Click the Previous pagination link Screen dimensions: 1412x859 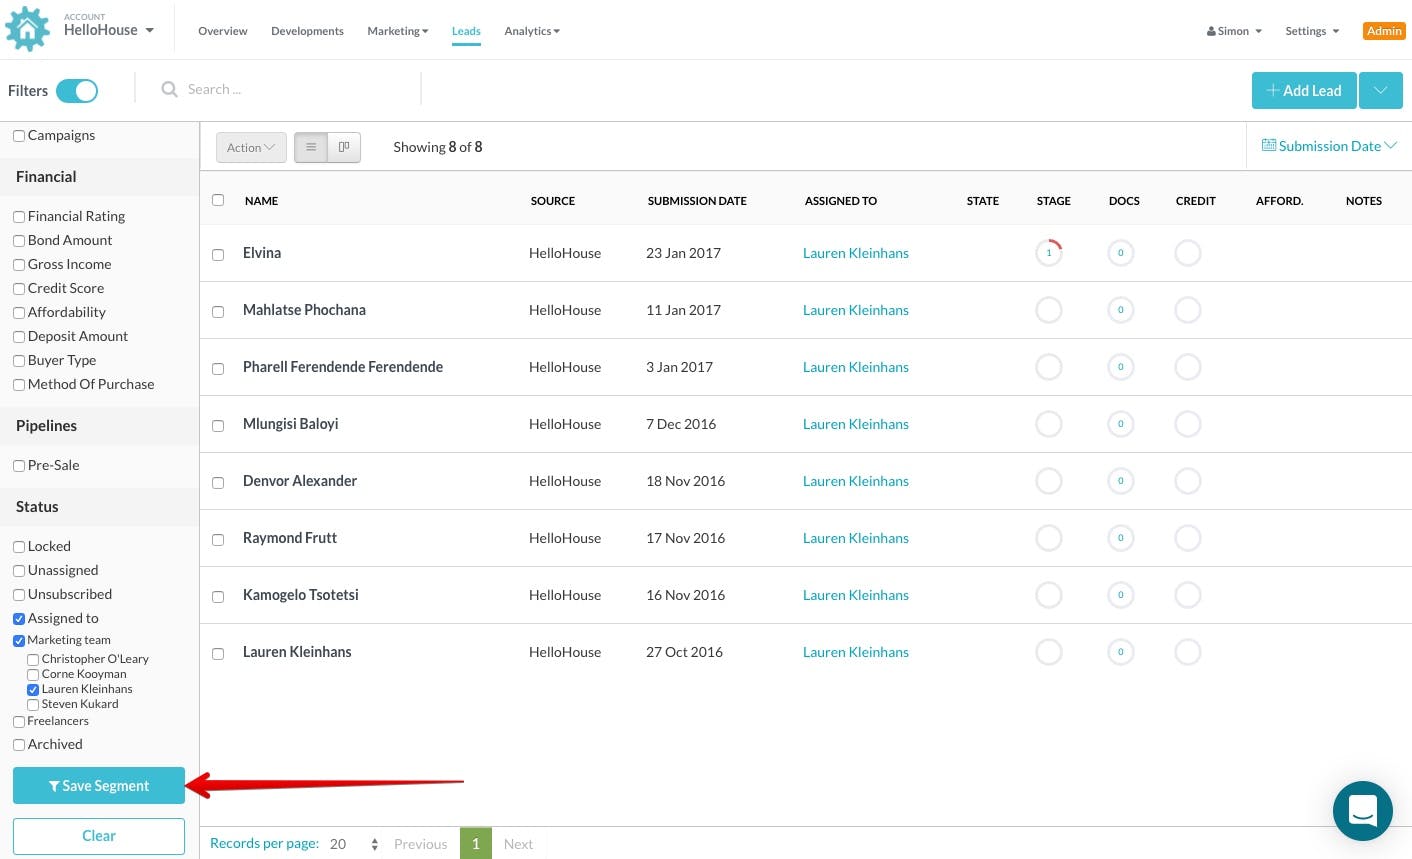(x=420, y=844)
